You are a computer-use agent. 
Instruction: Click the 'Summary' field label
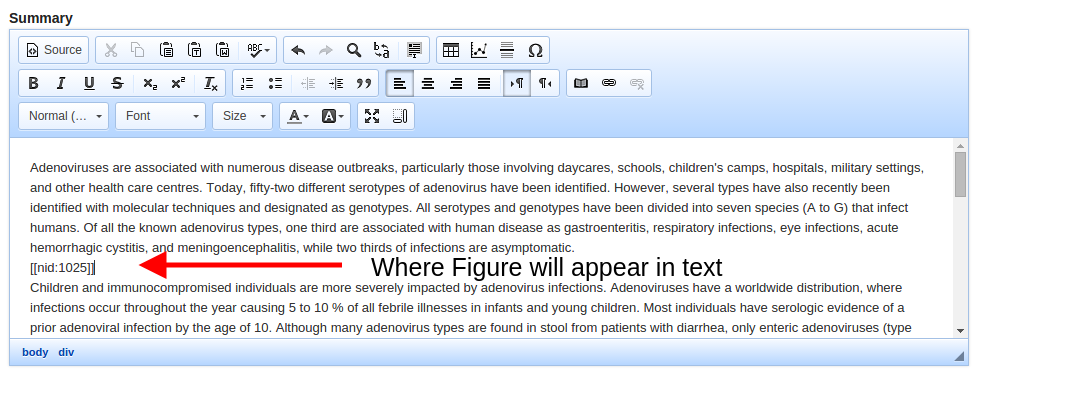(41, 19)
